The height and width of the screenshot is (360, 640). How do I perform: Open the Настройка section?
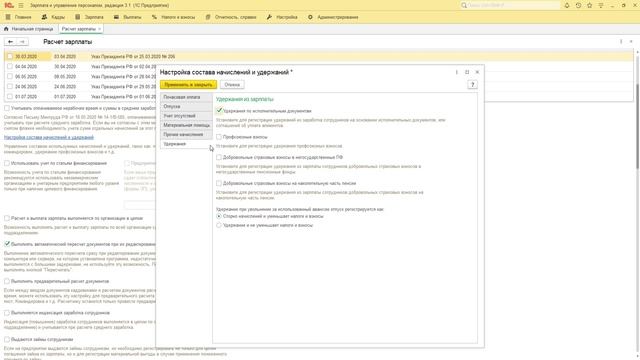282,17
